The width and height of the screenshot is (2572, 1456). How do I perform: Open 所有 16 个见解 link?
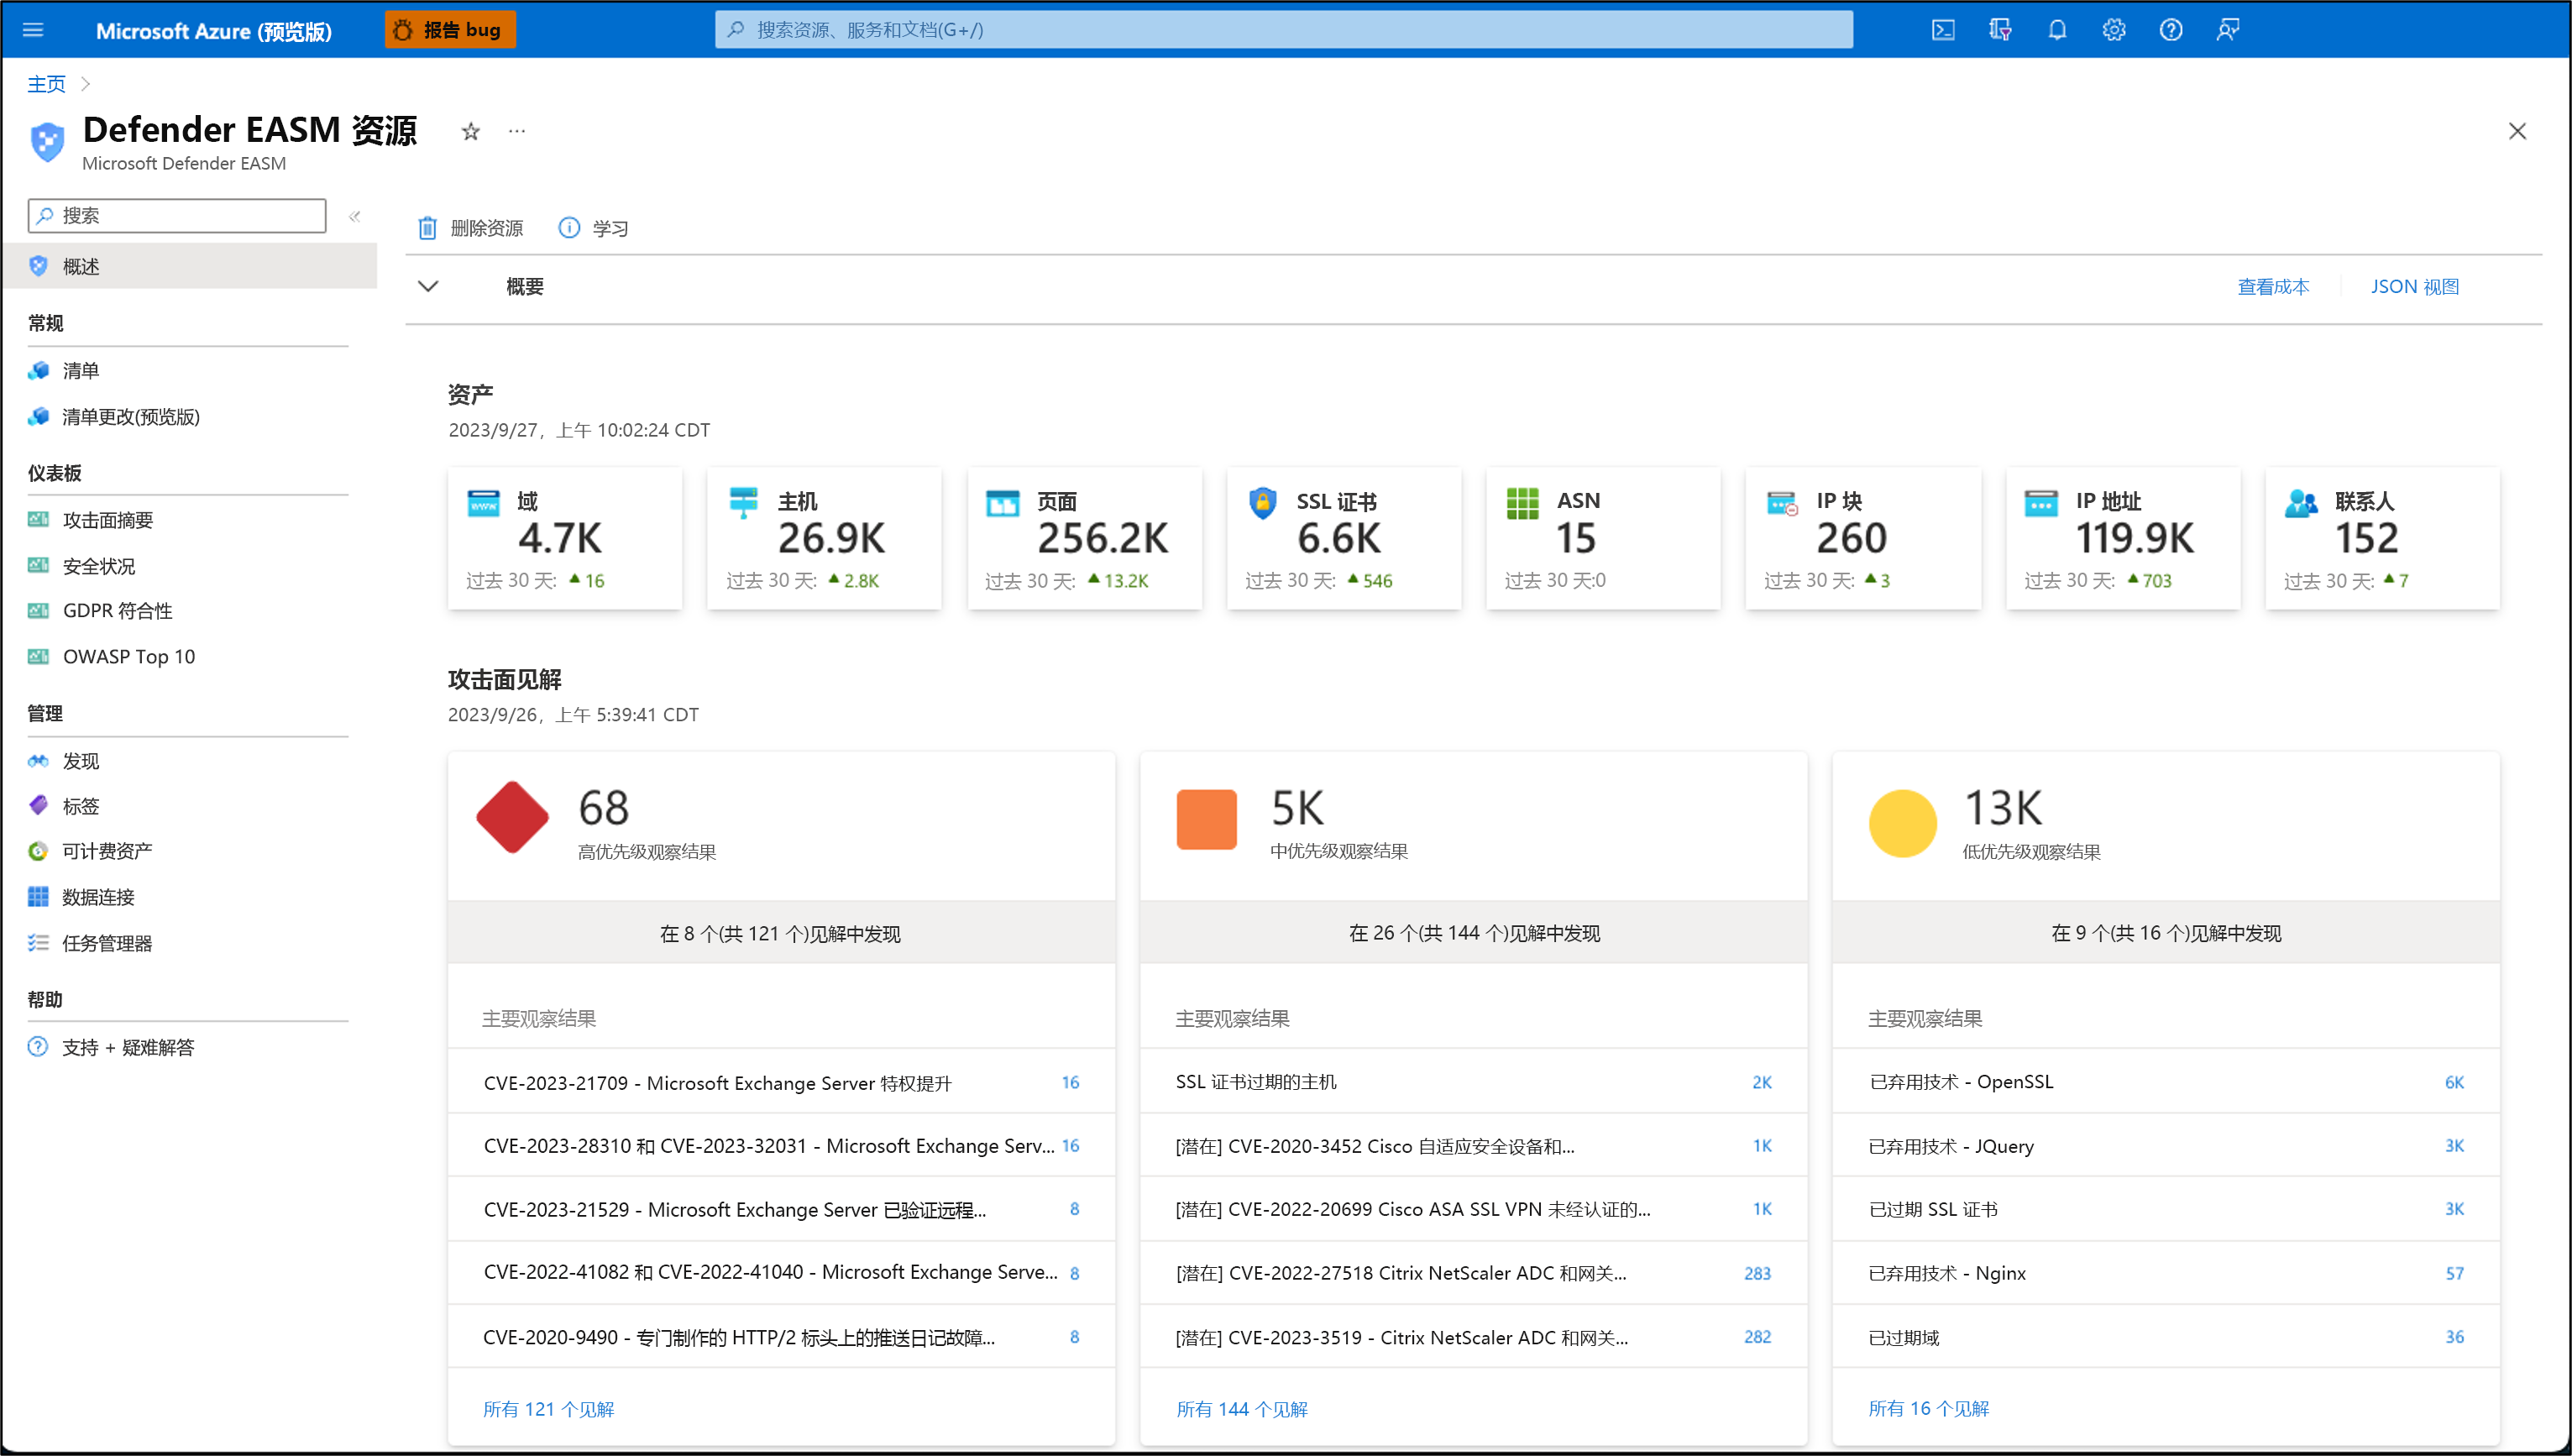(x=1928, y=1408)
